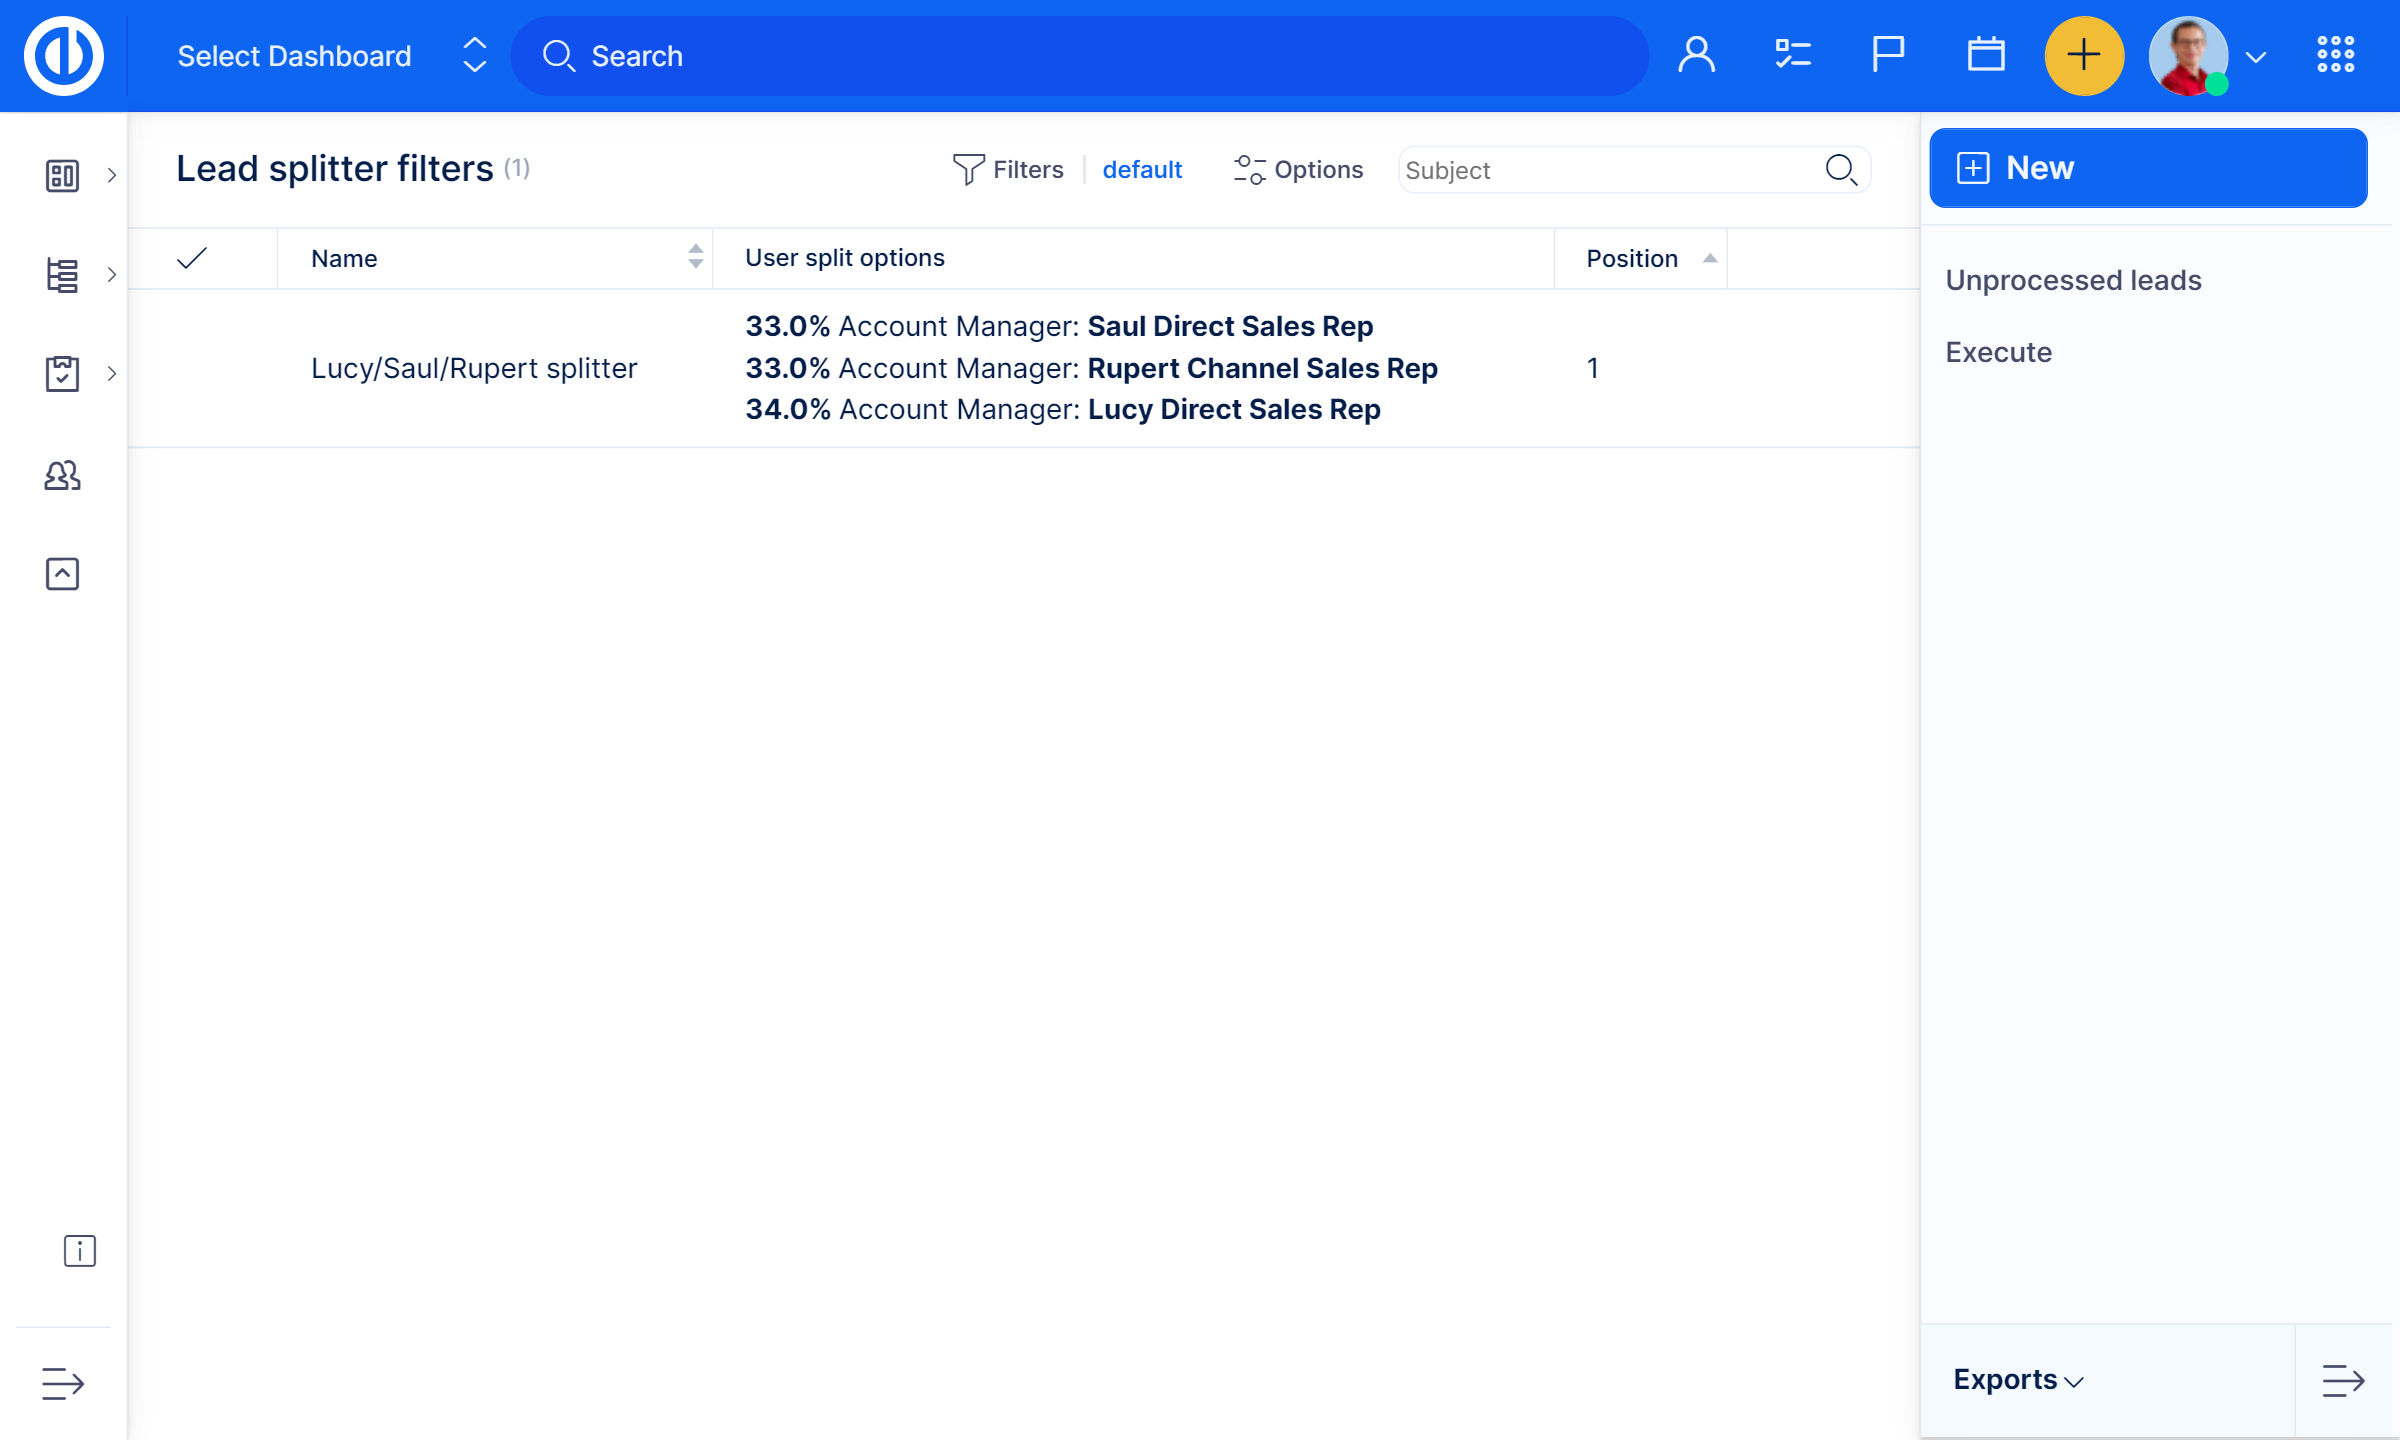Open the contacts people icon in sidebar
This screenshot has width=2400, height=1440.
point(62,475)
